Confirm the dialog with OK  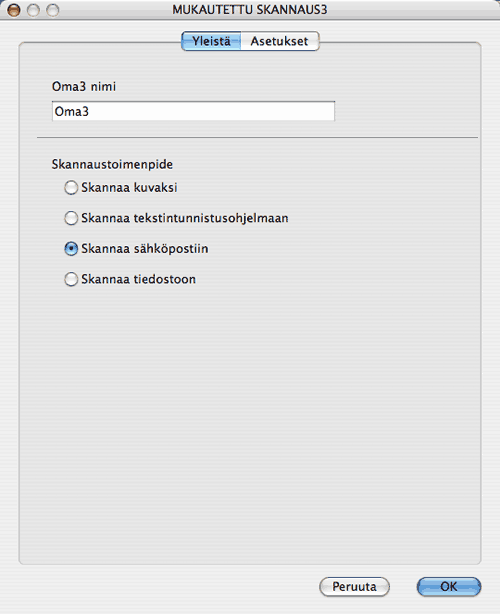pyautogui.click(x=449, y=587)
